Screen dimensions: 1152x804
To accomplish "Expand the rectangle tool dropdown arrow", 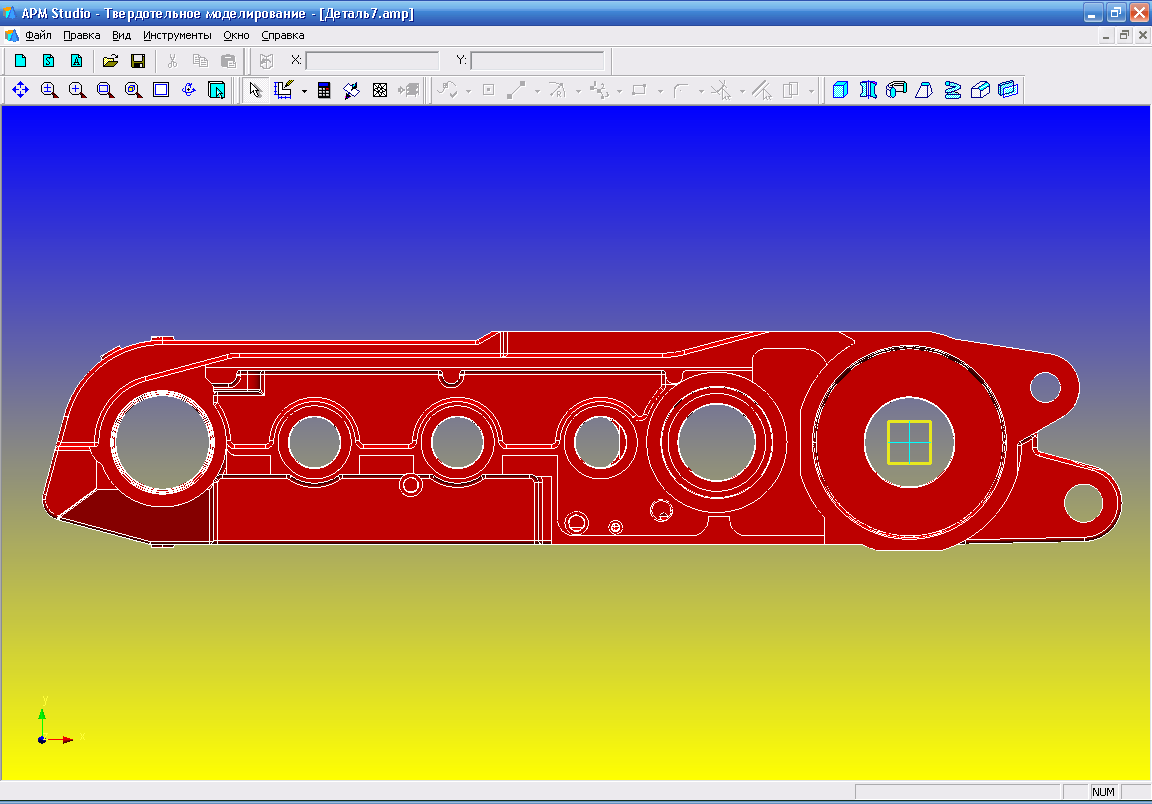I will [660, 91].
